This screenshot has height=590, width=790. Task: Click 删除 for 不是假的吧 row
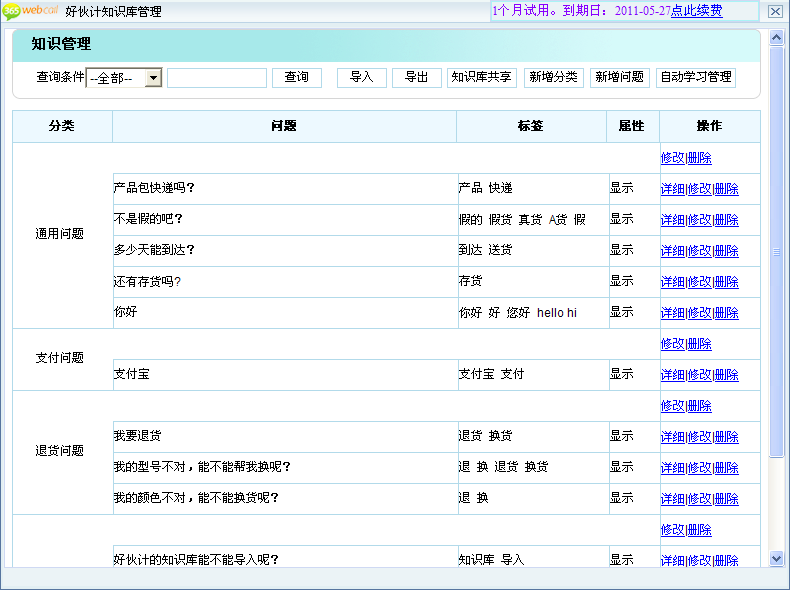pos(727,220)
